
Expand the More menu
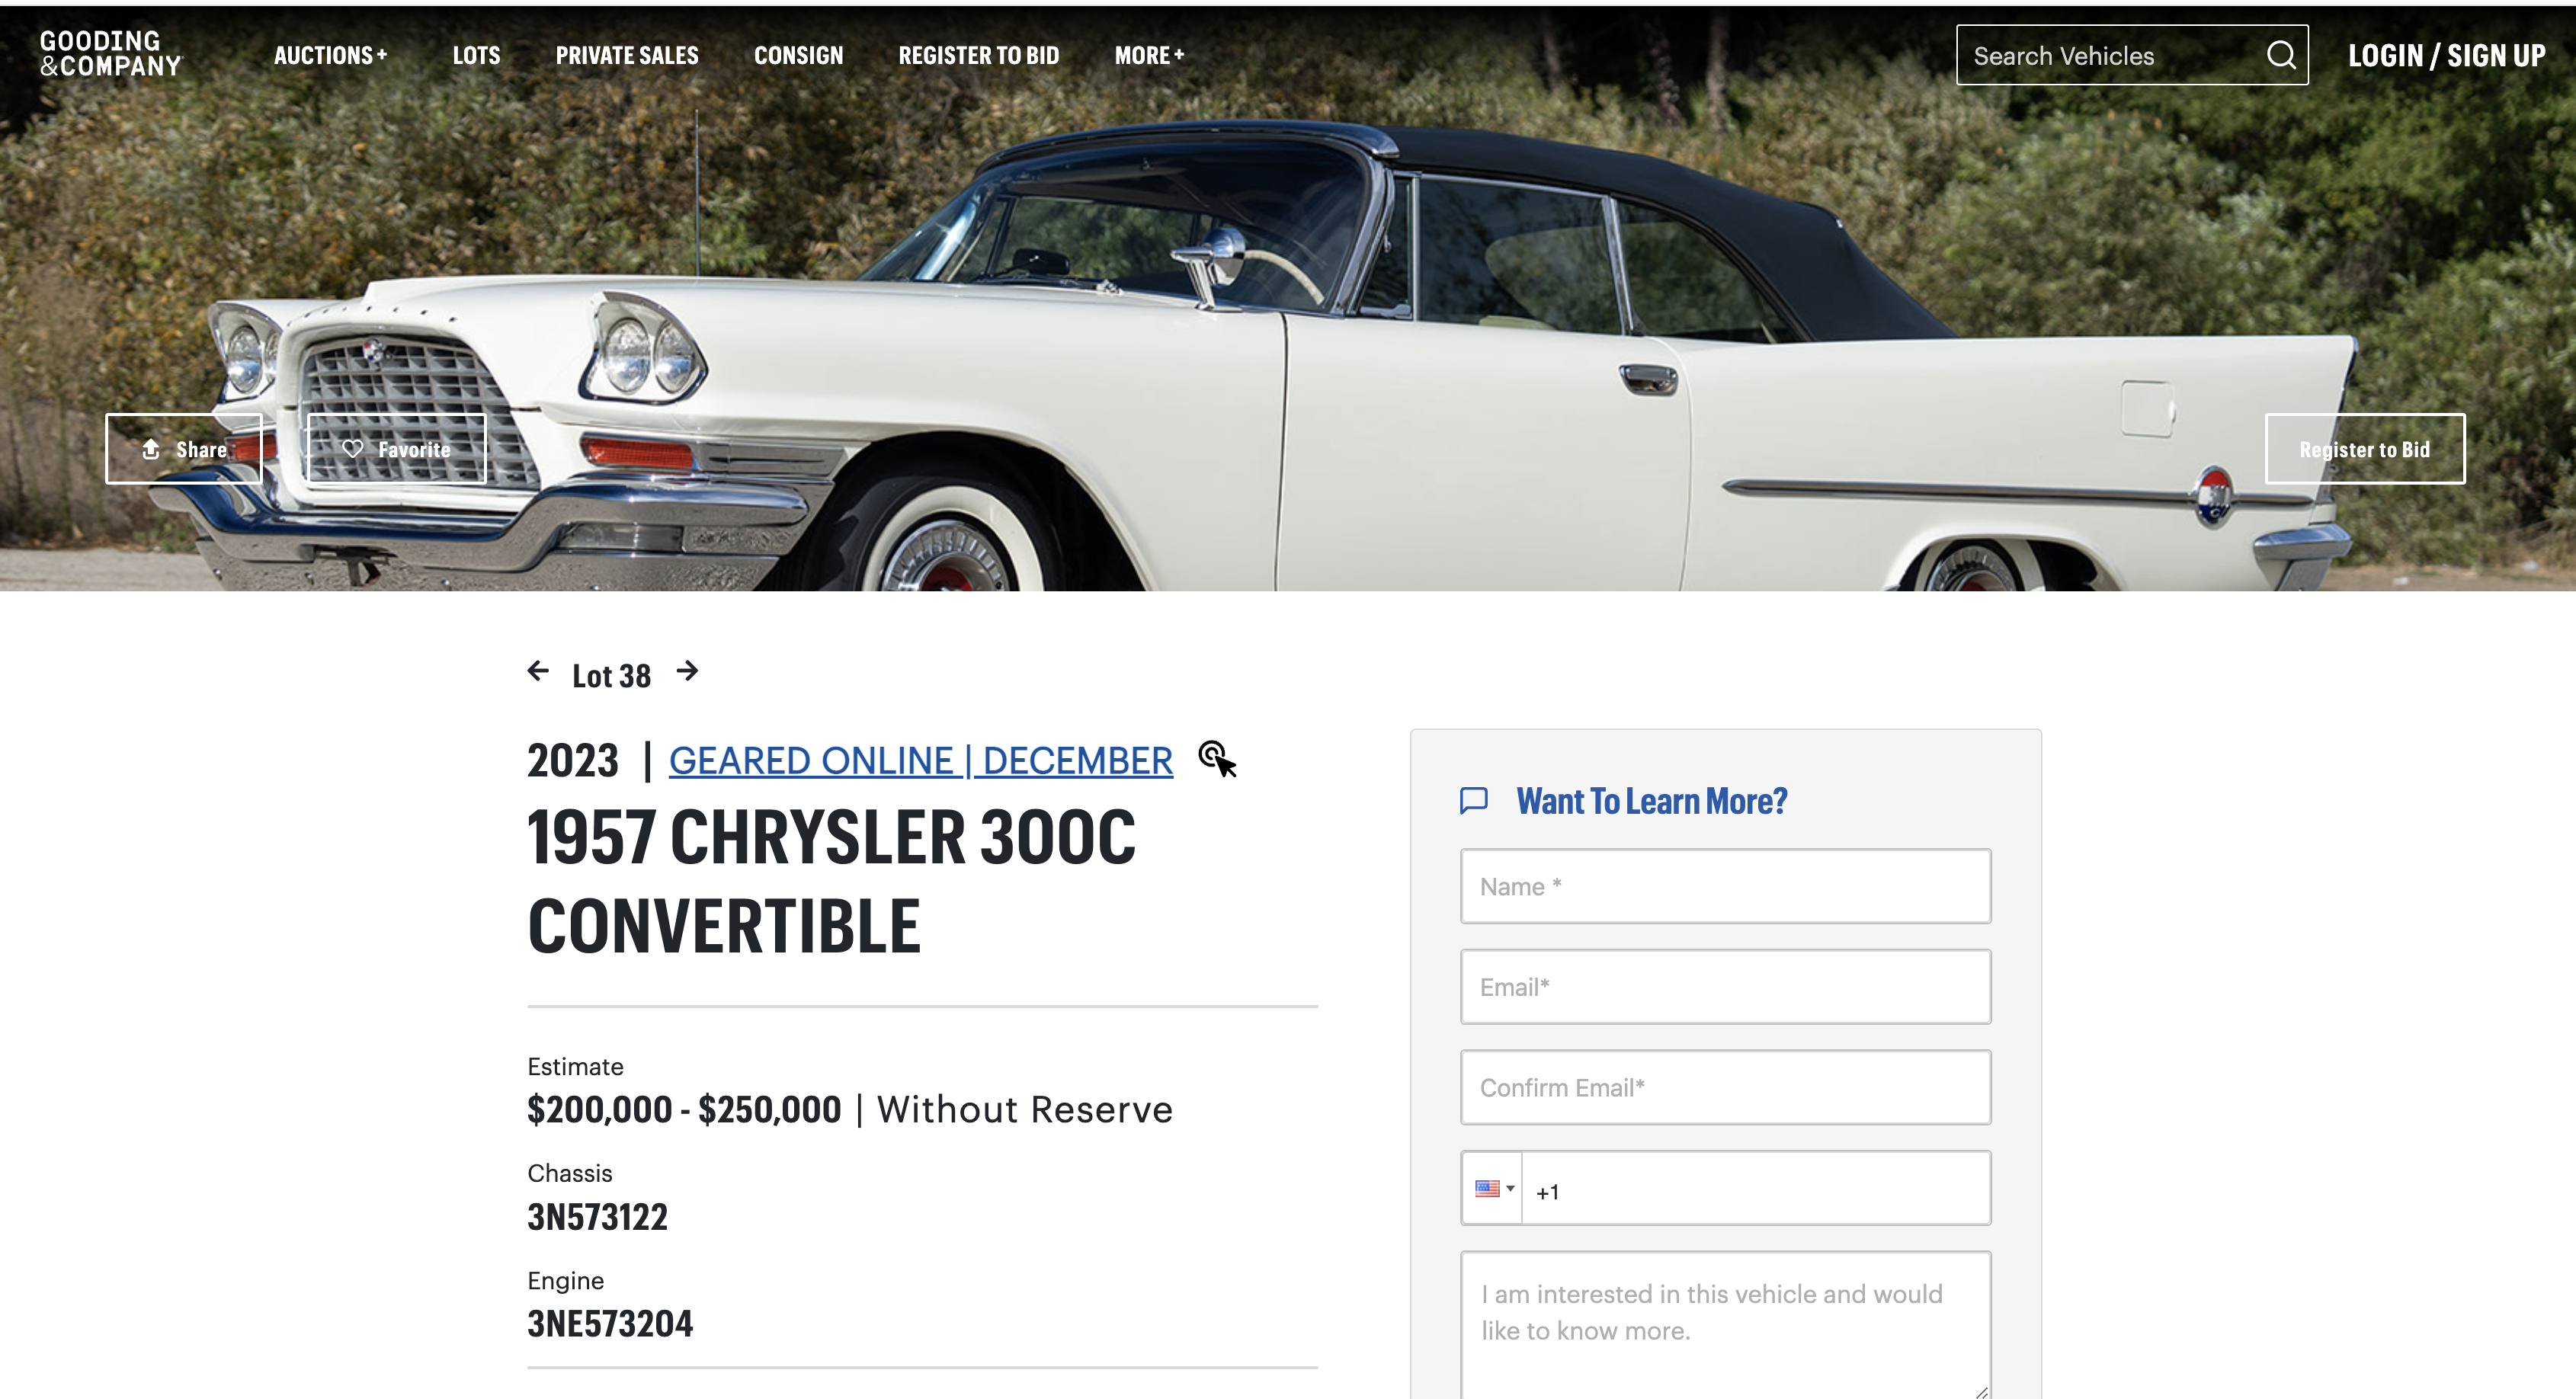pos(1149,55)
